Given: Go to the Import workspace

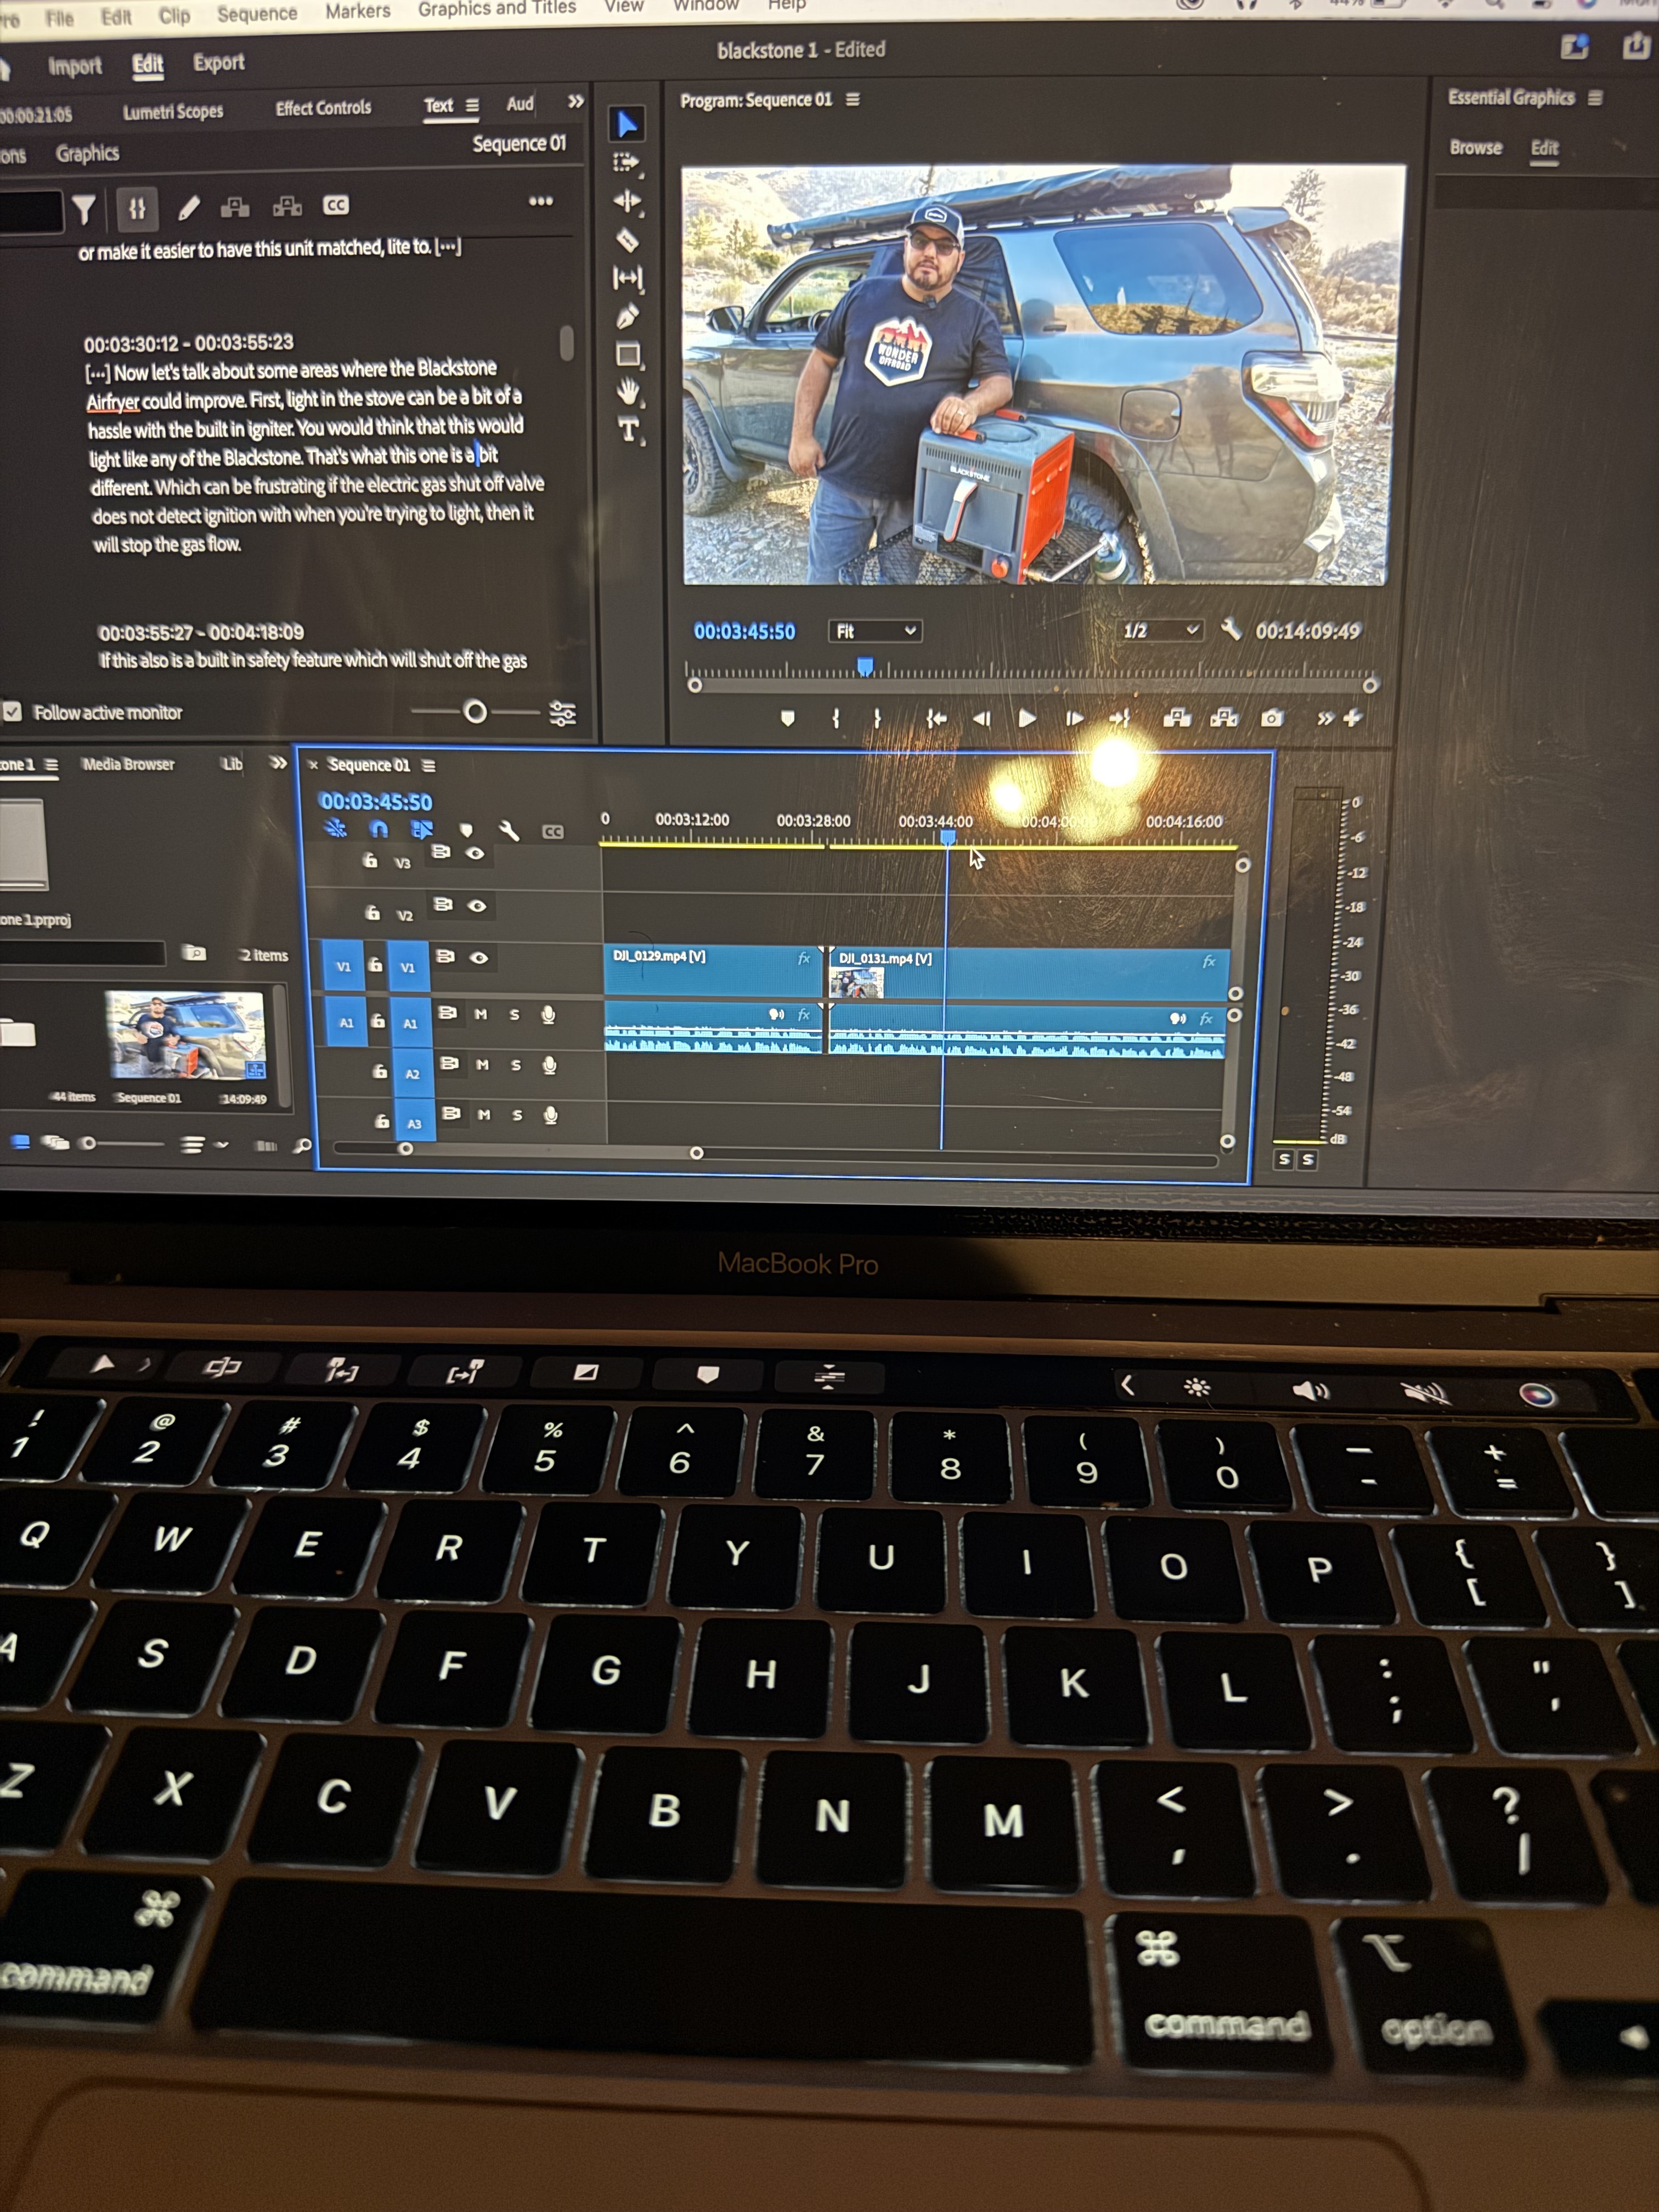Looking at the screenshot, I should (x=75, y=66).
